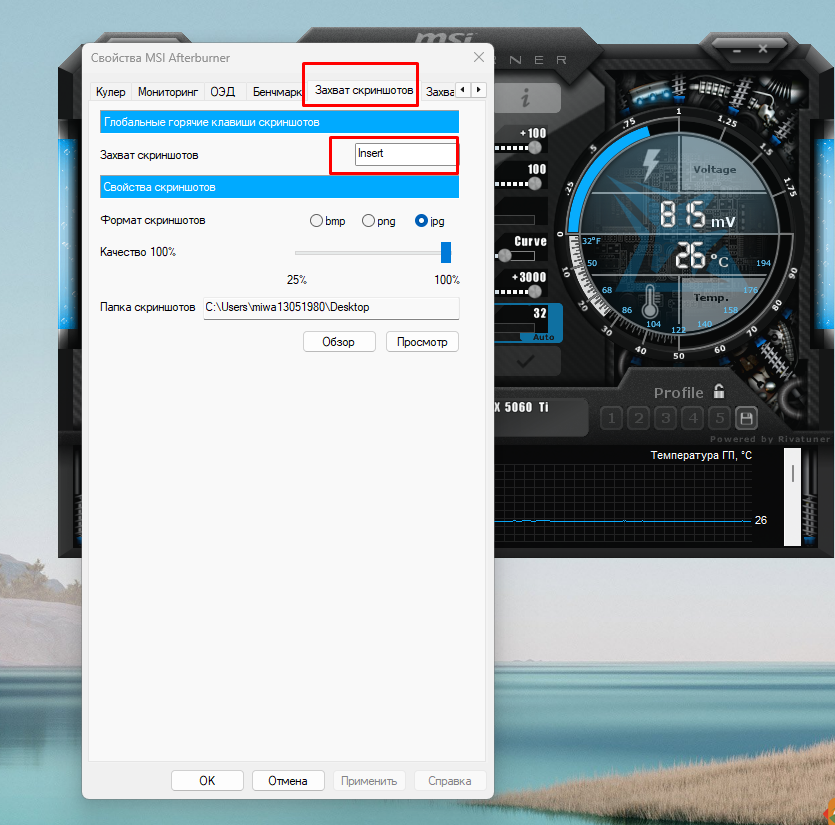
Task: Select png screenshot format
Action: click(379, 220)
